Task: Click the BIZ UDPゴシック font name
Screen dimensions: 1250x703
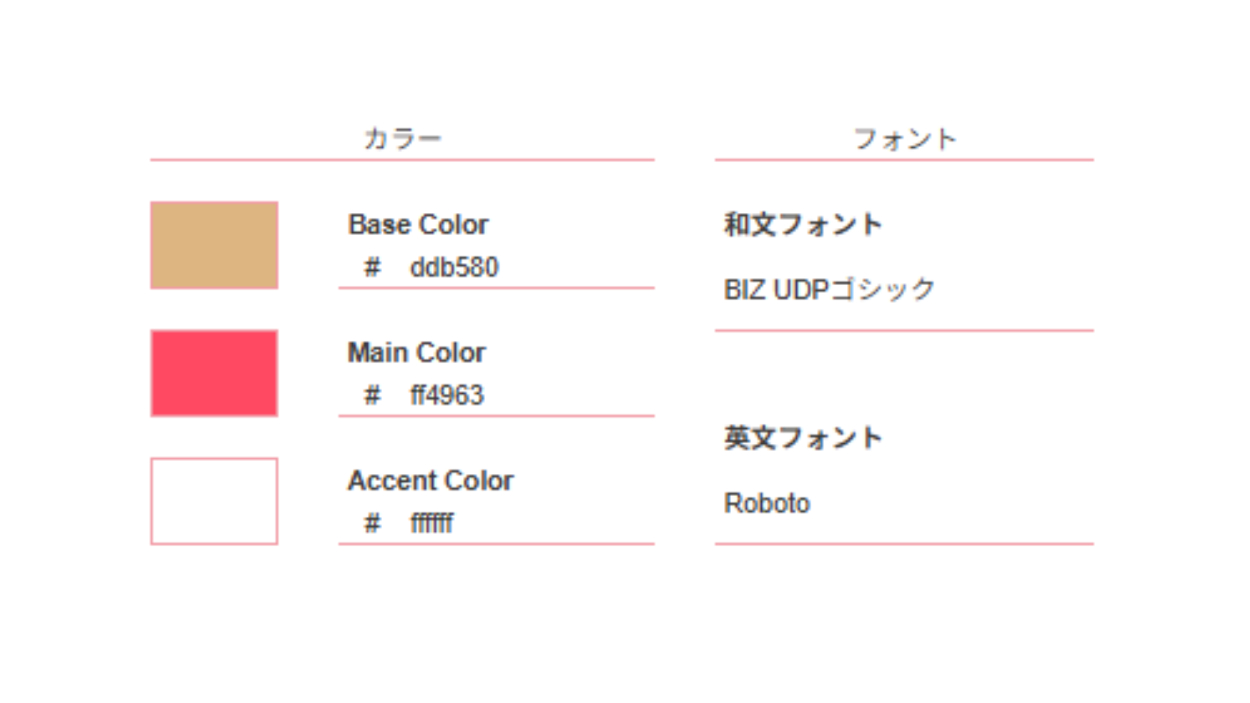Action: [x=829, y=290]
